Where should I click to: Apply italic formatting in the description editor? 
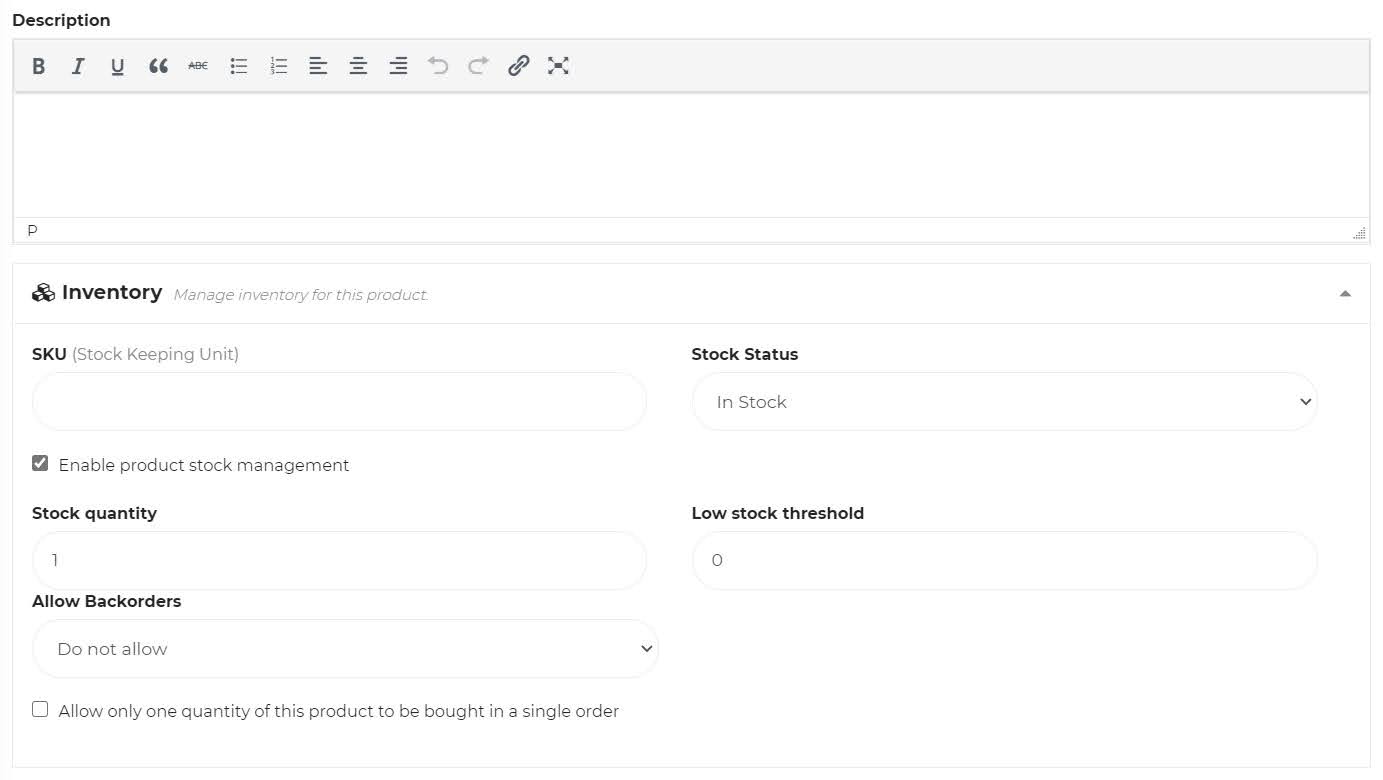click(x=78, y=66)
